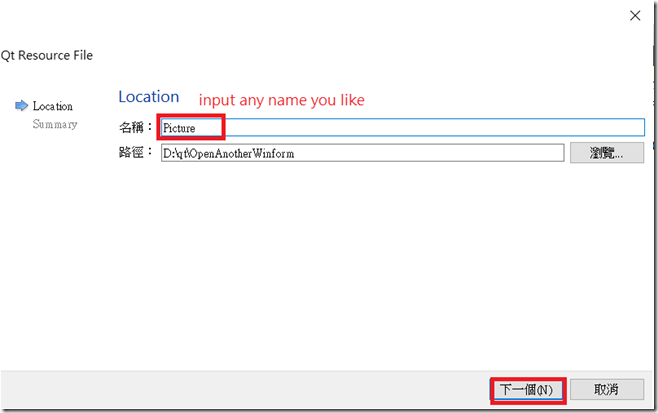This screenshot has width=658, height=413.
Task: Click the 路徑 label
Action: coord(135,152)
